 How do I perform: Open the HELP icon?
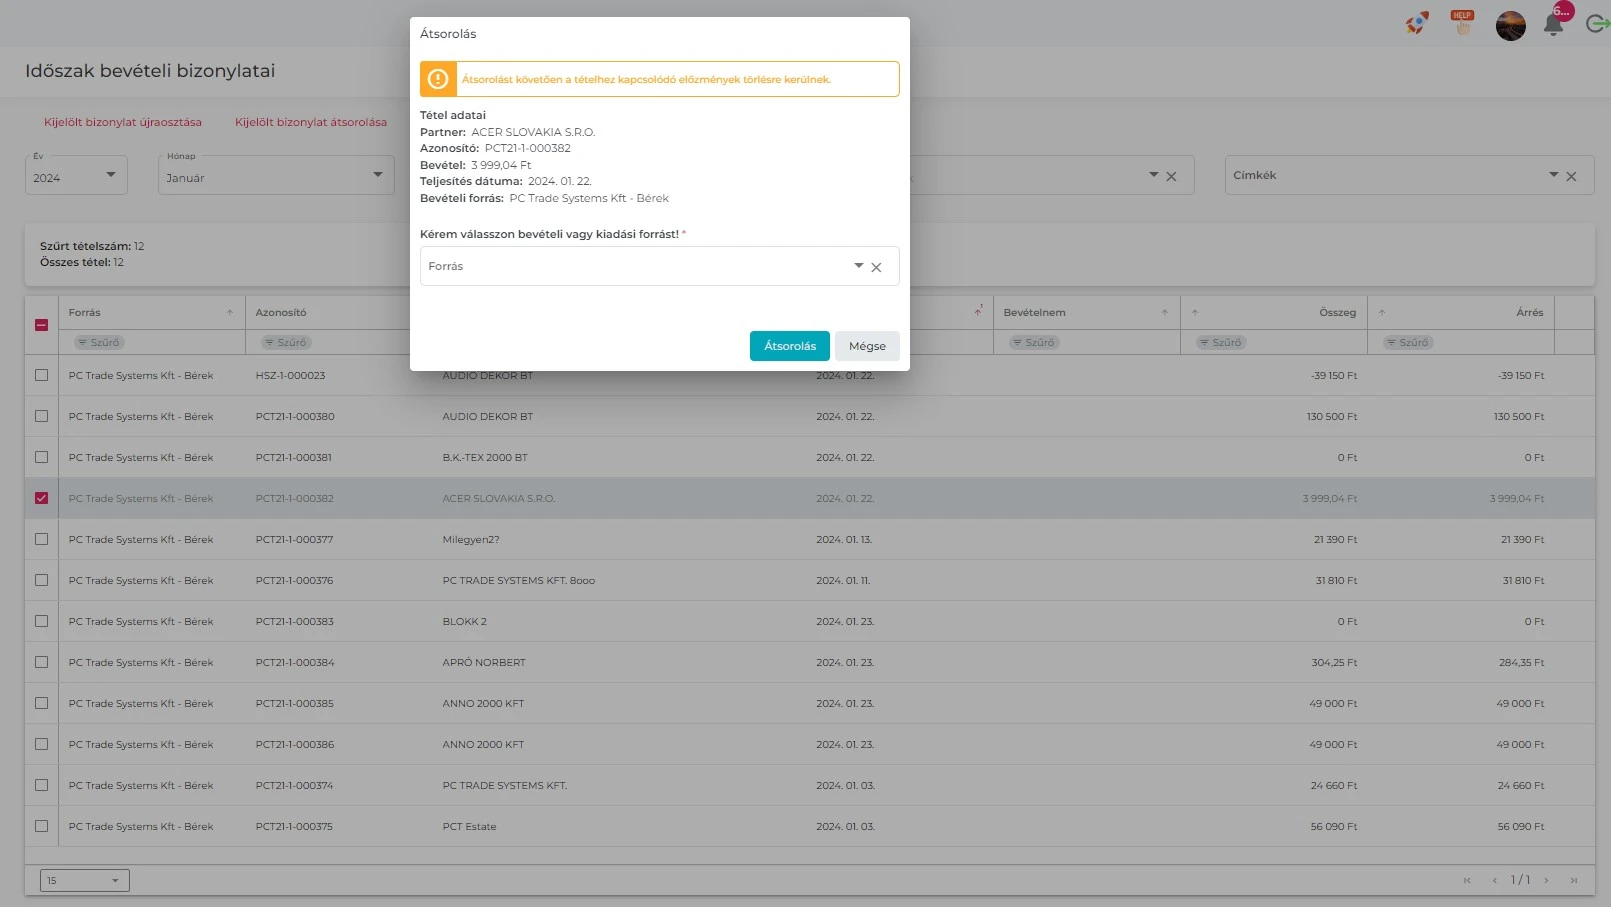1462,23
